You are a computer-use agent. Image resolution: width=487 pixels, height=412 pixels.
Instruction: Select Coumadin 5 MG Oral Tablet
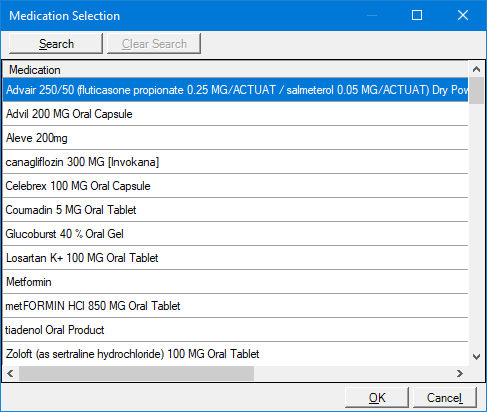235,210
